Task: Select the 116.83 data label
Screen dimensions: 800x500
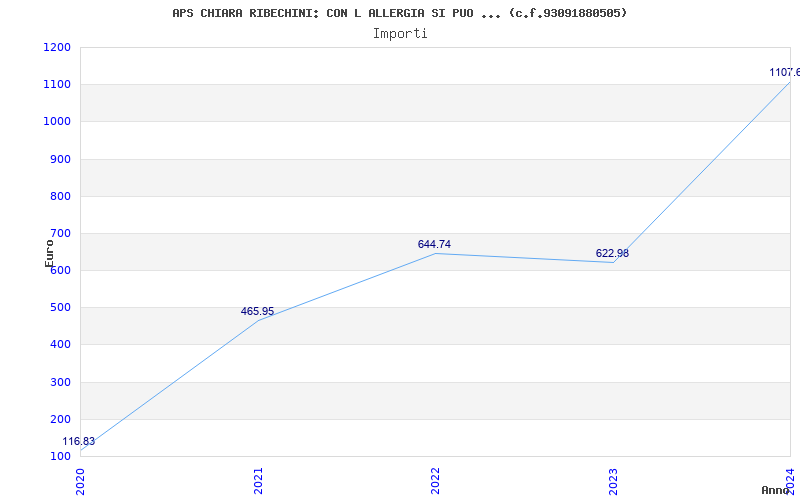Action: [x=79, y=441]
